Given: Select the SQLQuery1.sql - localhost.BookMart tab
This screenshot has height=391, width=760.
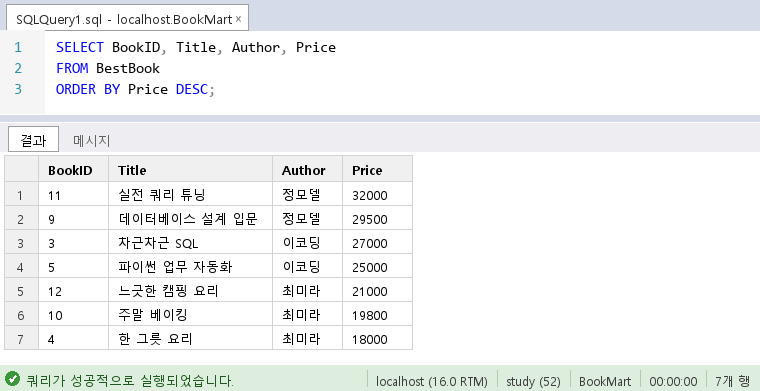Looking at the screenshot, I should [x=127, y=18].
